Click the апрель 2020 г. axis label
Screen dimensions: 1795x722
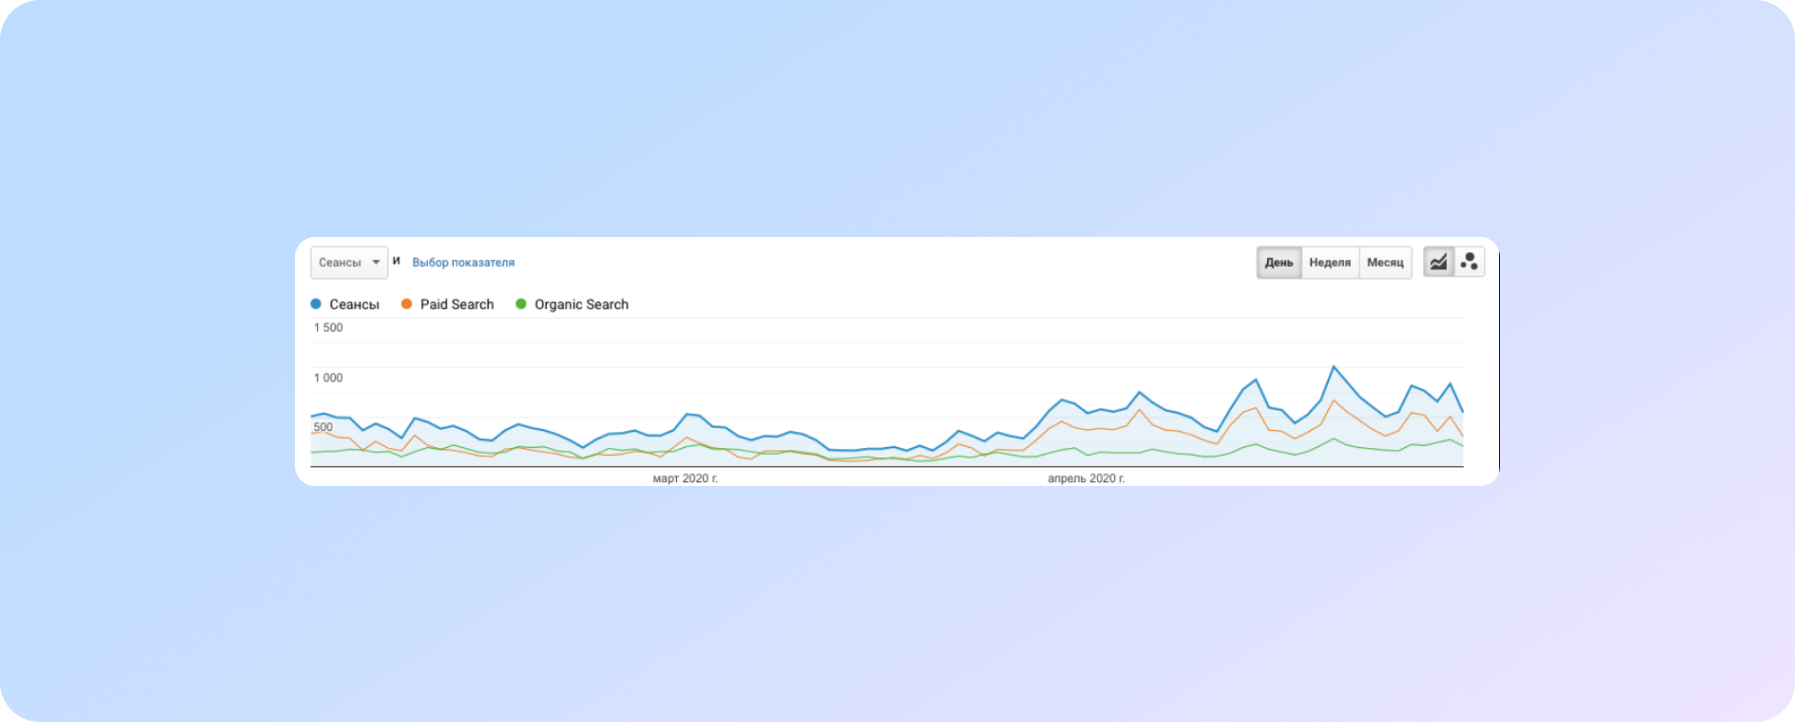pyautogui.click(x=1086, y=479)
